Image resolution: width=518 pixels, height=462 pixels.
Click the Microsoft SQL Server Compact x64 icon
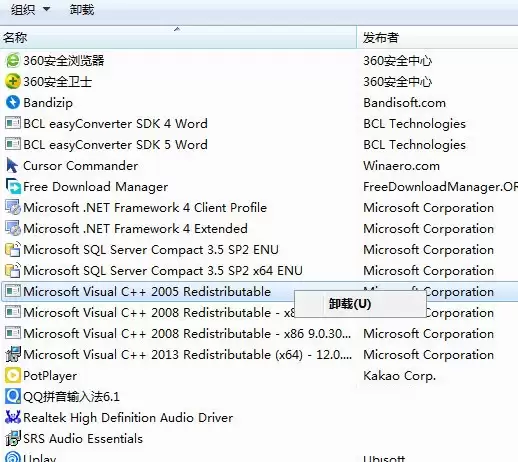point(13,270)
